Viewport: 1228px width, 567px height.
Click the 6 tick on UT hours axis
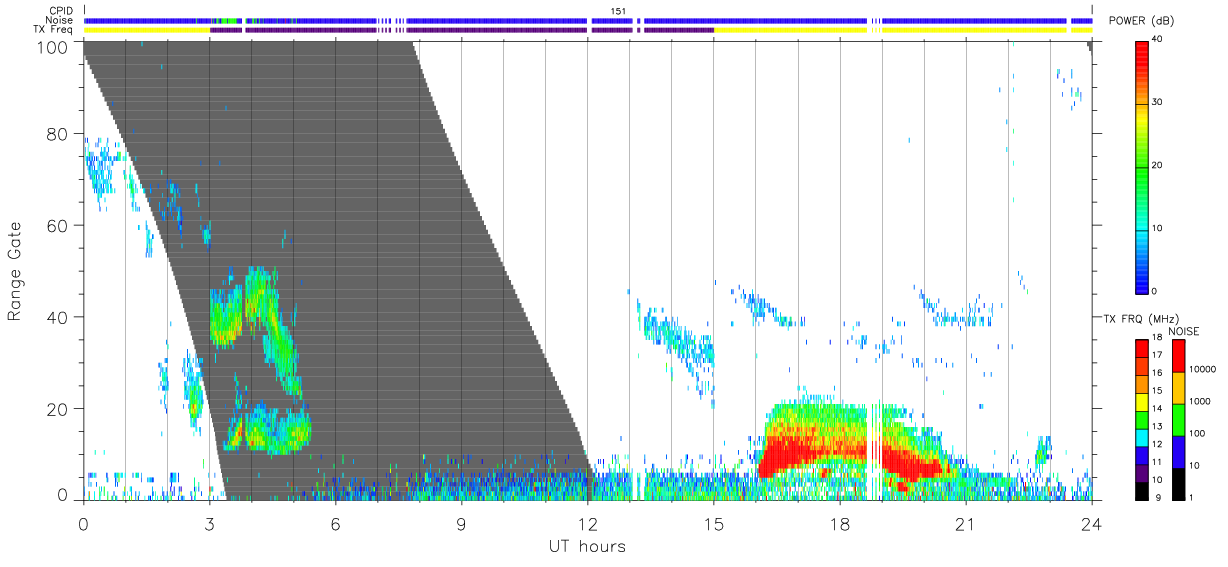click(x=335, y=524)
